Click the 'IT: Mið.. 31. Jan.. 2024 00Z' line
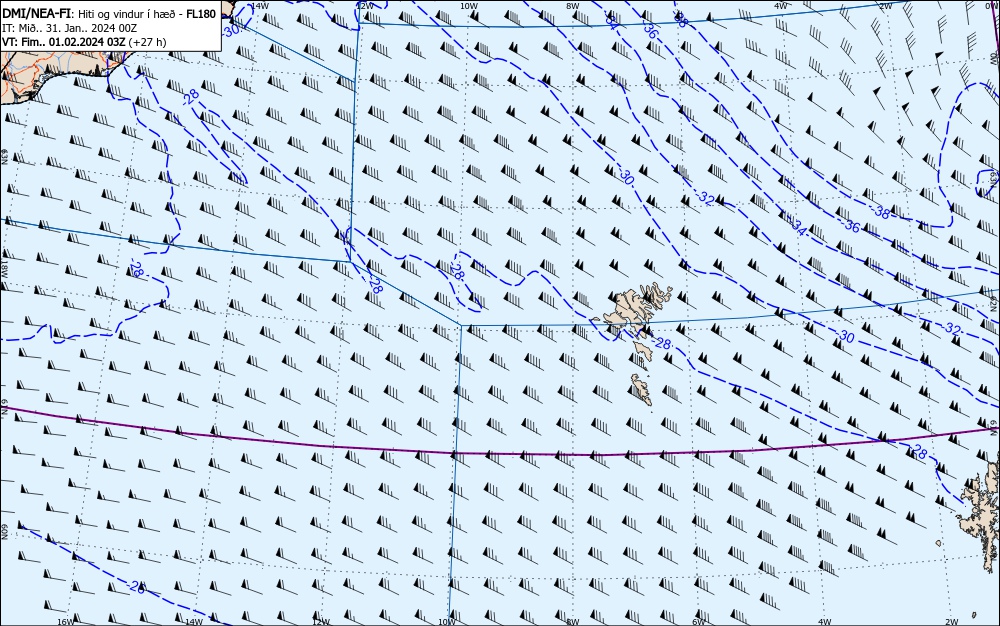This screenshot has width=1000, height=626. (x=70, y=28)
